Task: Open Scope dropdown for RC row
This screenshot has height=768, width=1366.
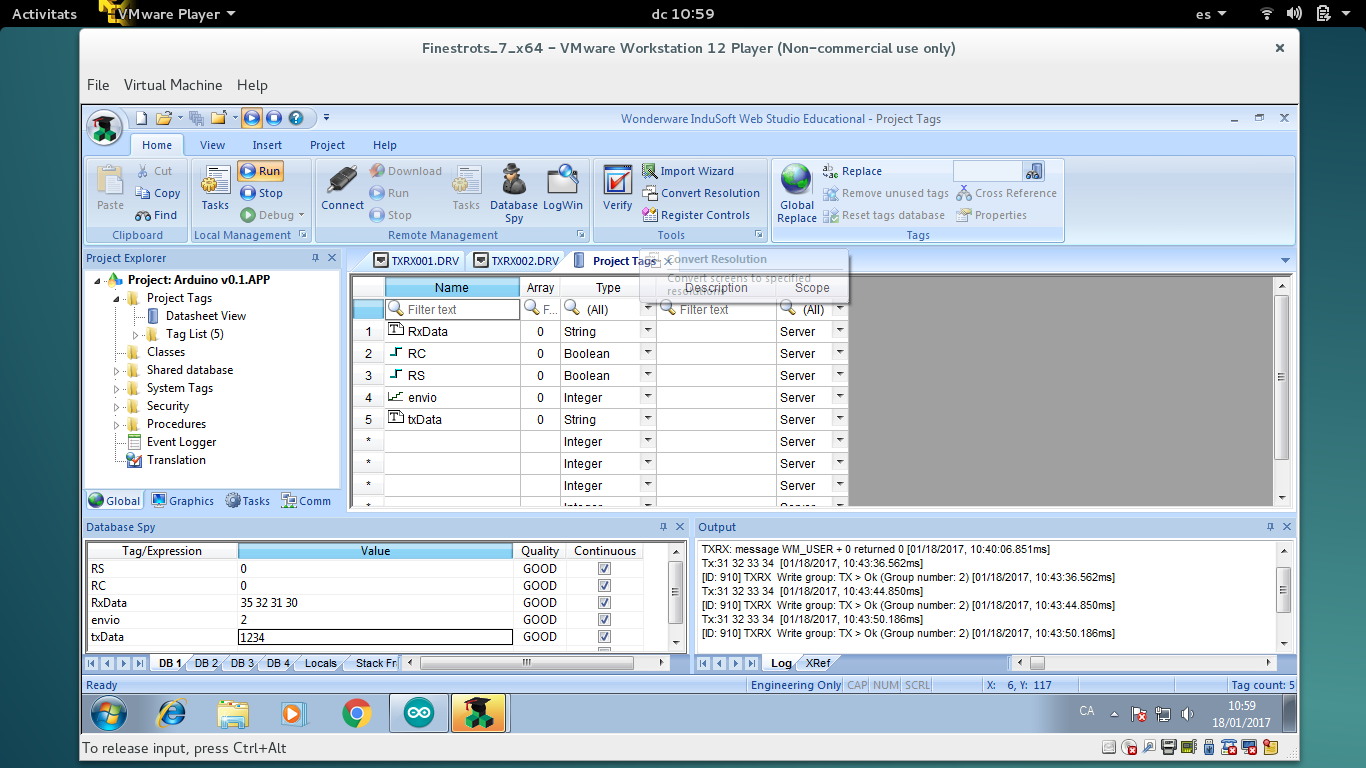Action: click(x=839, y=353)
